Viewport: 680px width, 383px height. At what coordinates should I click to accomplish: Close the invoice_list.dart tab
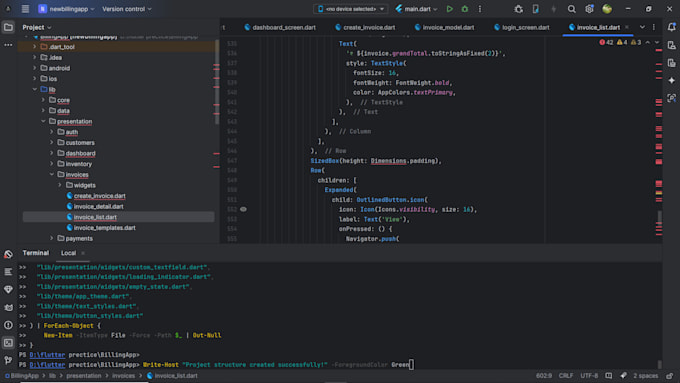coord(626,27)
